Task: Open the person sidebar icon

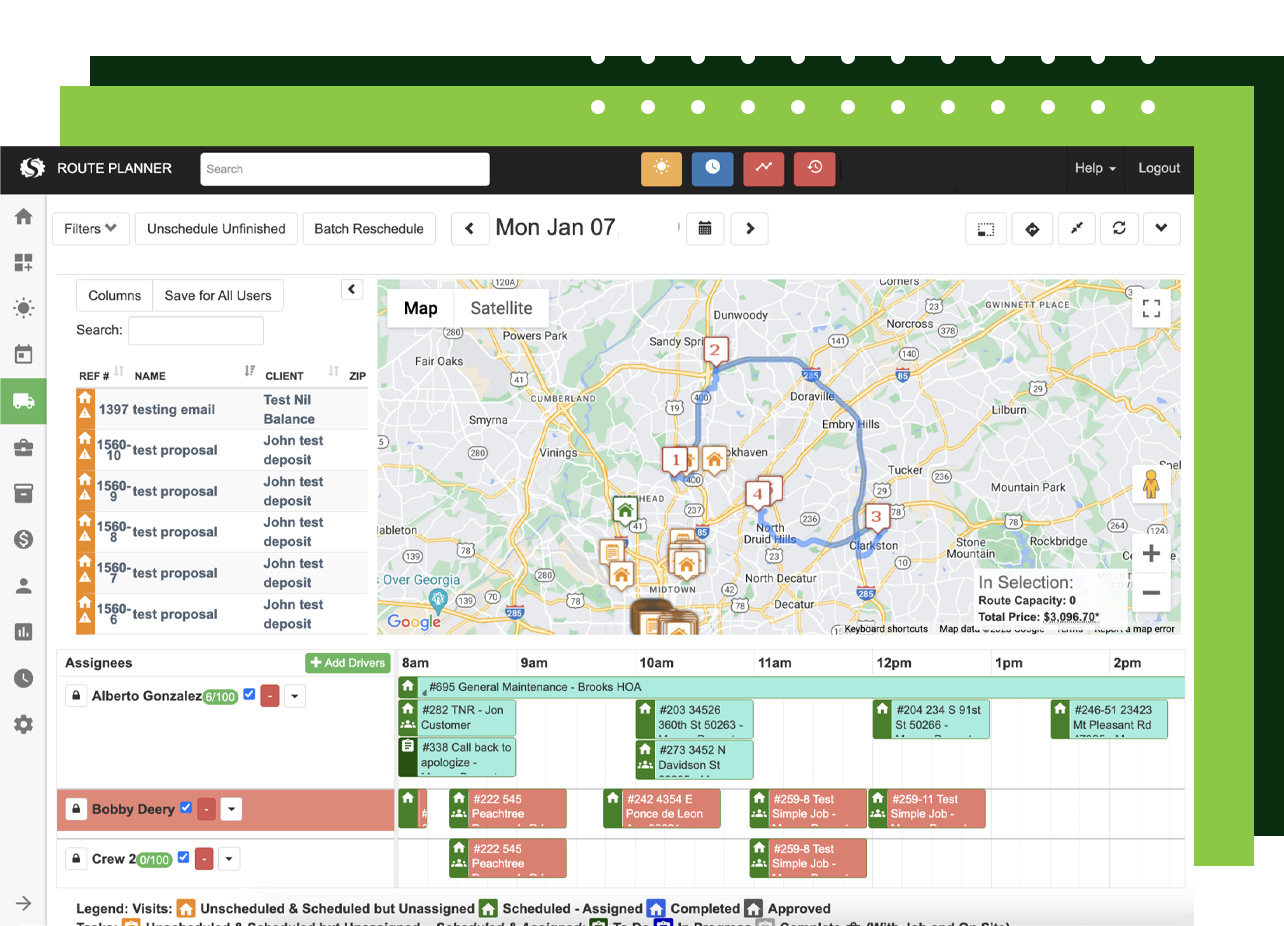Action: point(23,586)
